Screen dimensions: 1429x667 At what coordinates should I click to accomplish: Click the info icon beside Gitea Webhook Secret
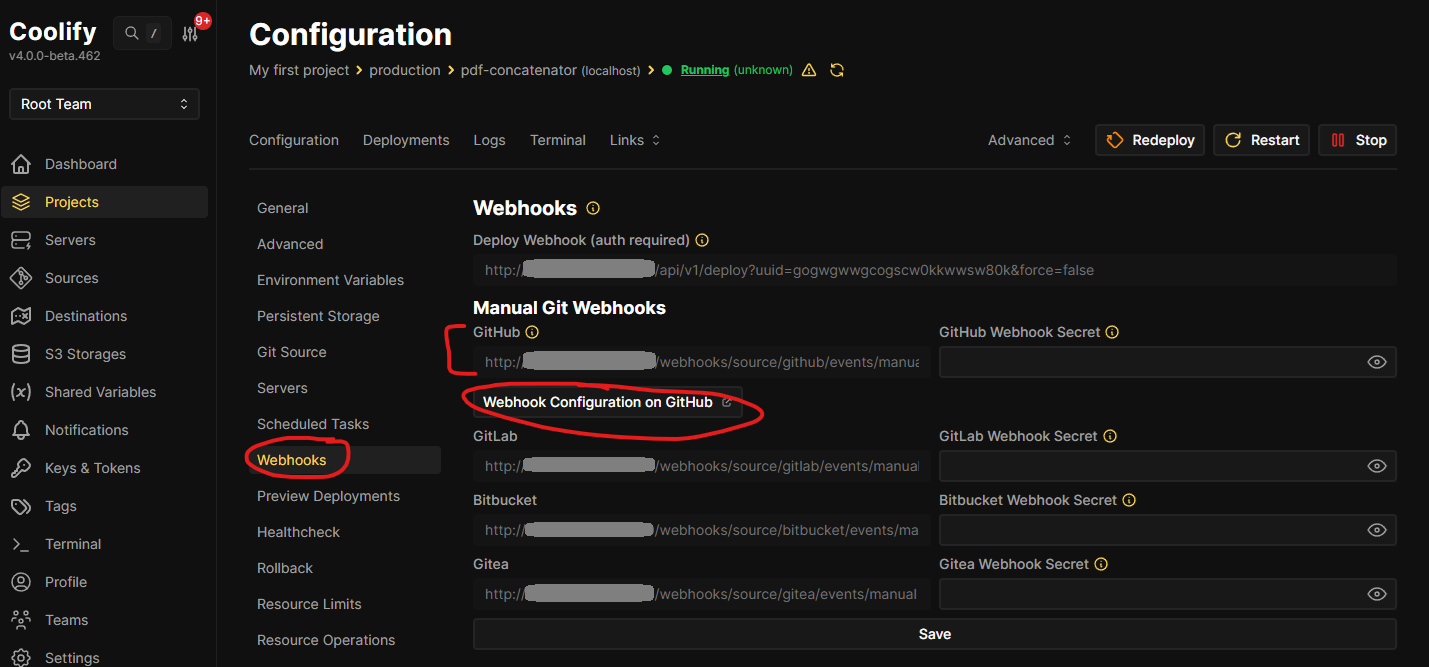1101,564
